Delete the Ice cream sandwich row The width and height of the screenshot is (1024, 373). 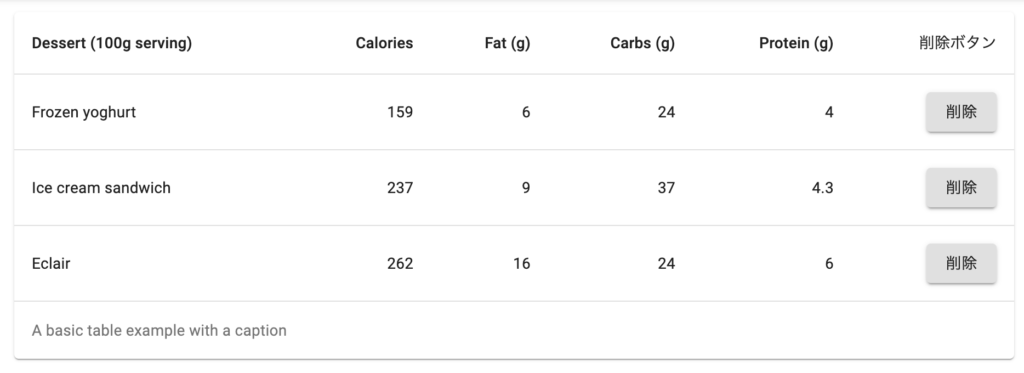point(961,188)
